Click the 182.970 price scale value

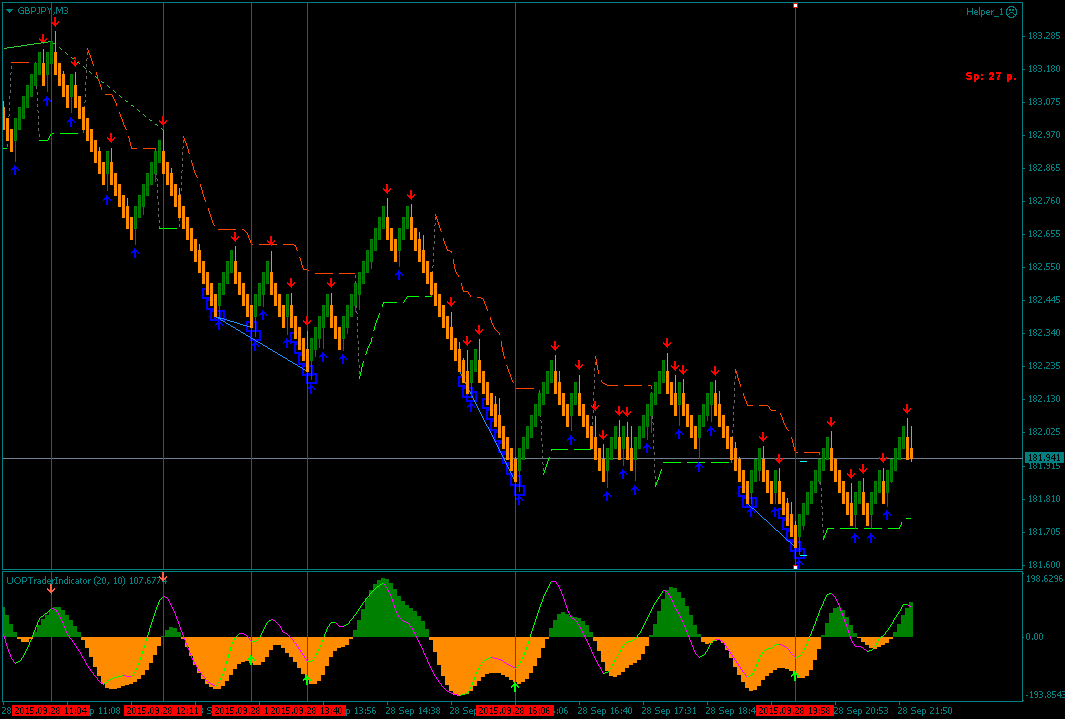click(1044, 134)
